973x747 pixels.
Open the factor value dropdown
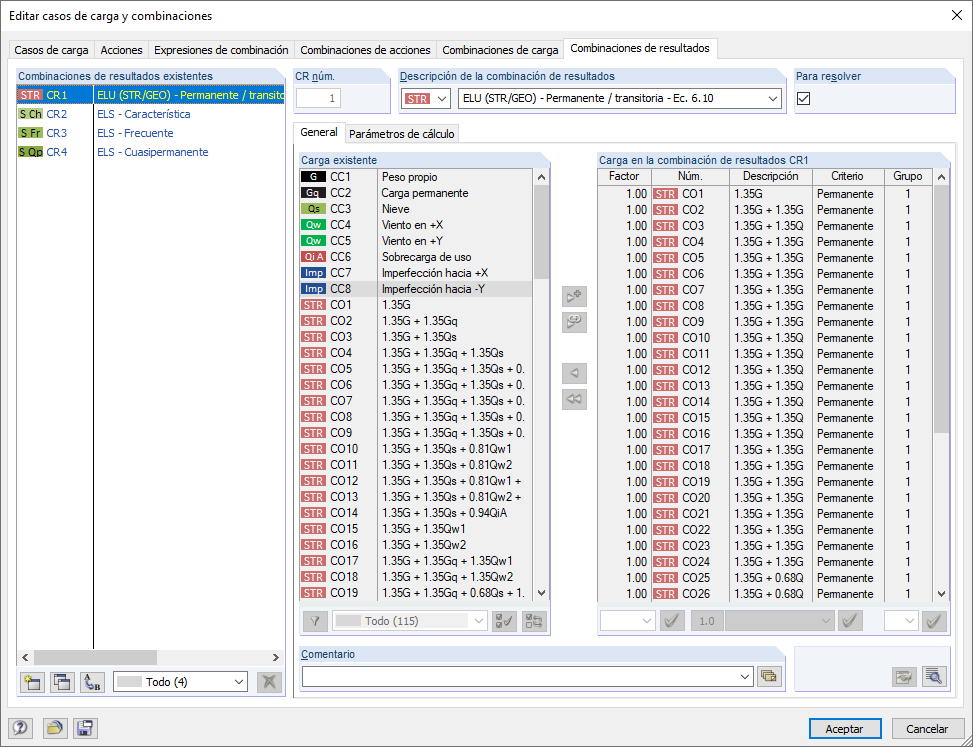[627, 620]
